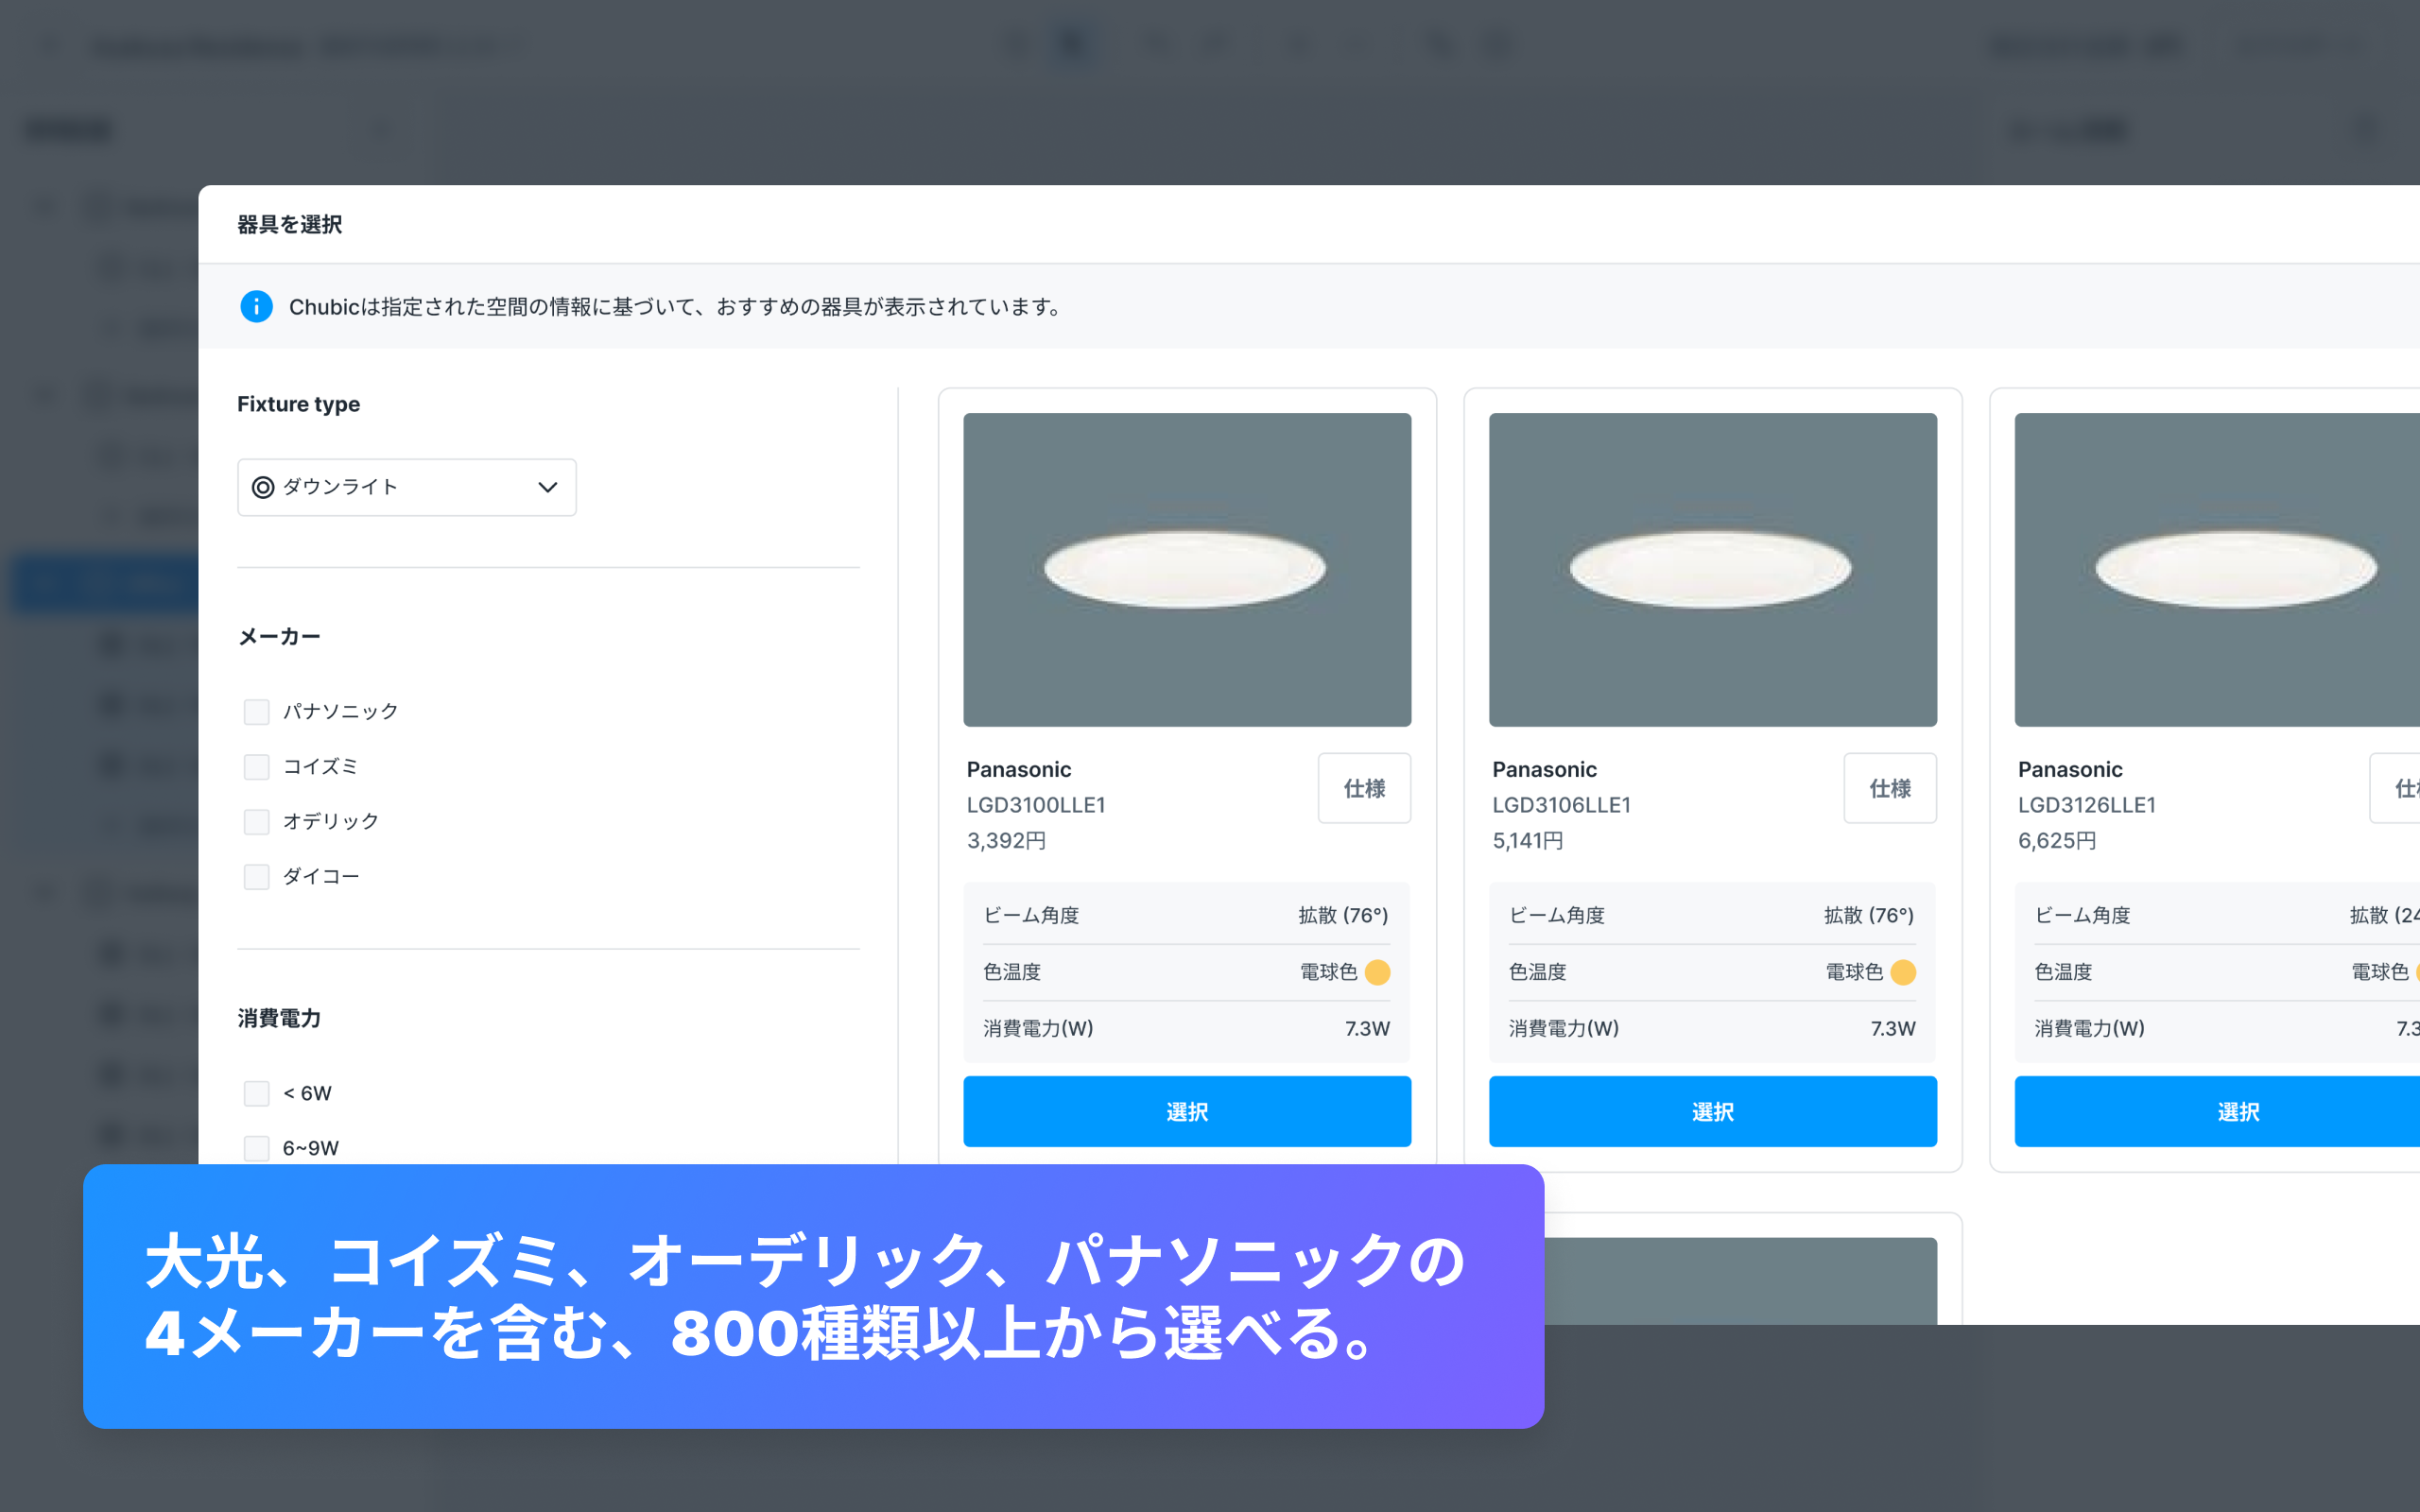Click the Panasonic LGD3106LLE1 仕様 button
Screen dimensions: 2420x1512
(1893, 785)
